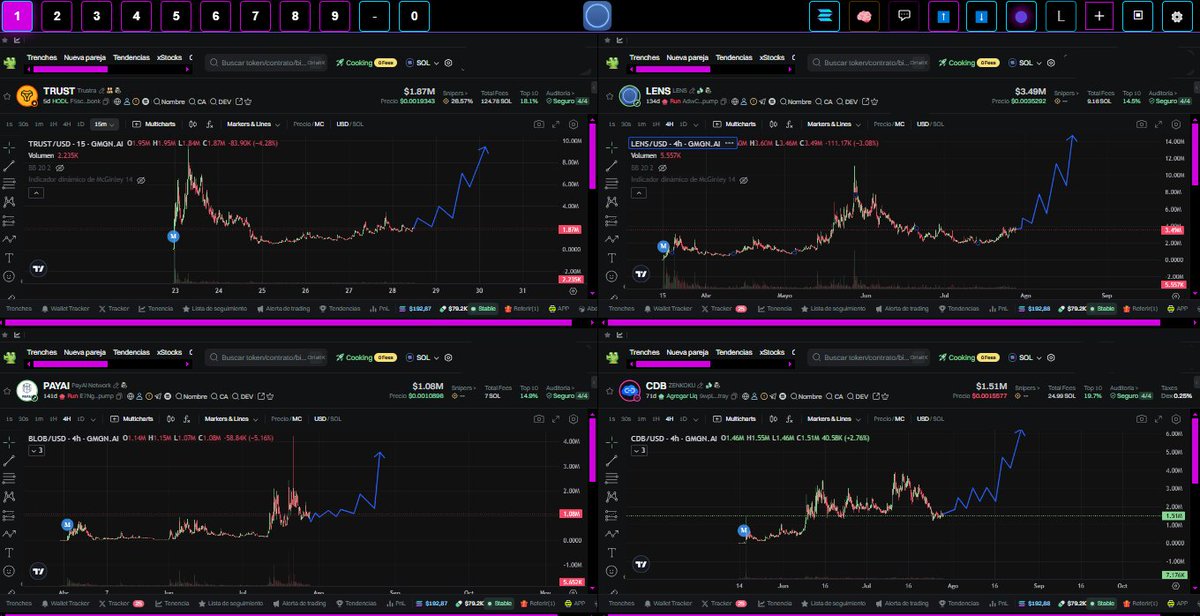Favorite the LENS token with star

(608, 95)
